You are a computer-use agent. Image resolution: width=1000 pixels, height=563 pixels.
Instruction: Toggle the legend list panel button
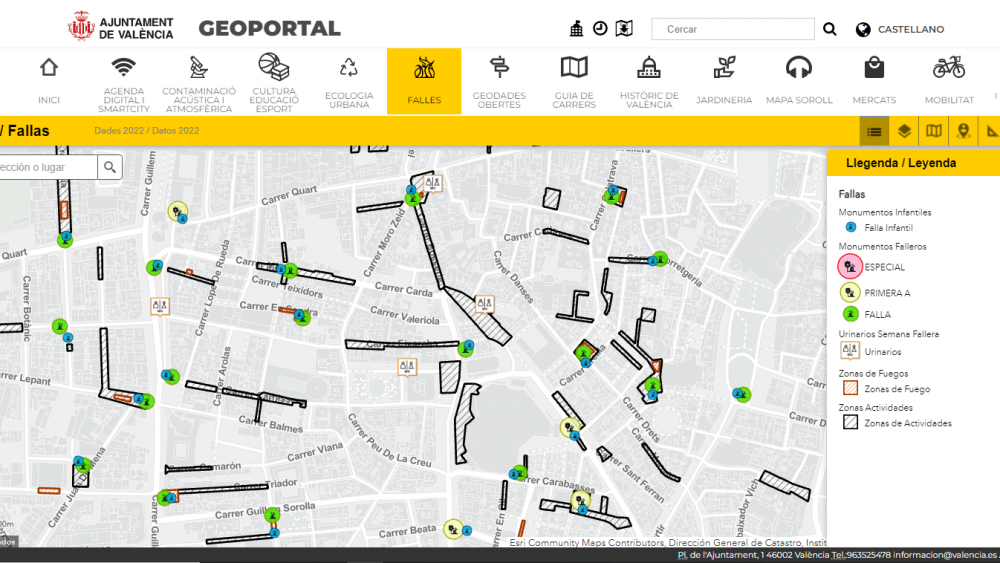pos(874,131)
